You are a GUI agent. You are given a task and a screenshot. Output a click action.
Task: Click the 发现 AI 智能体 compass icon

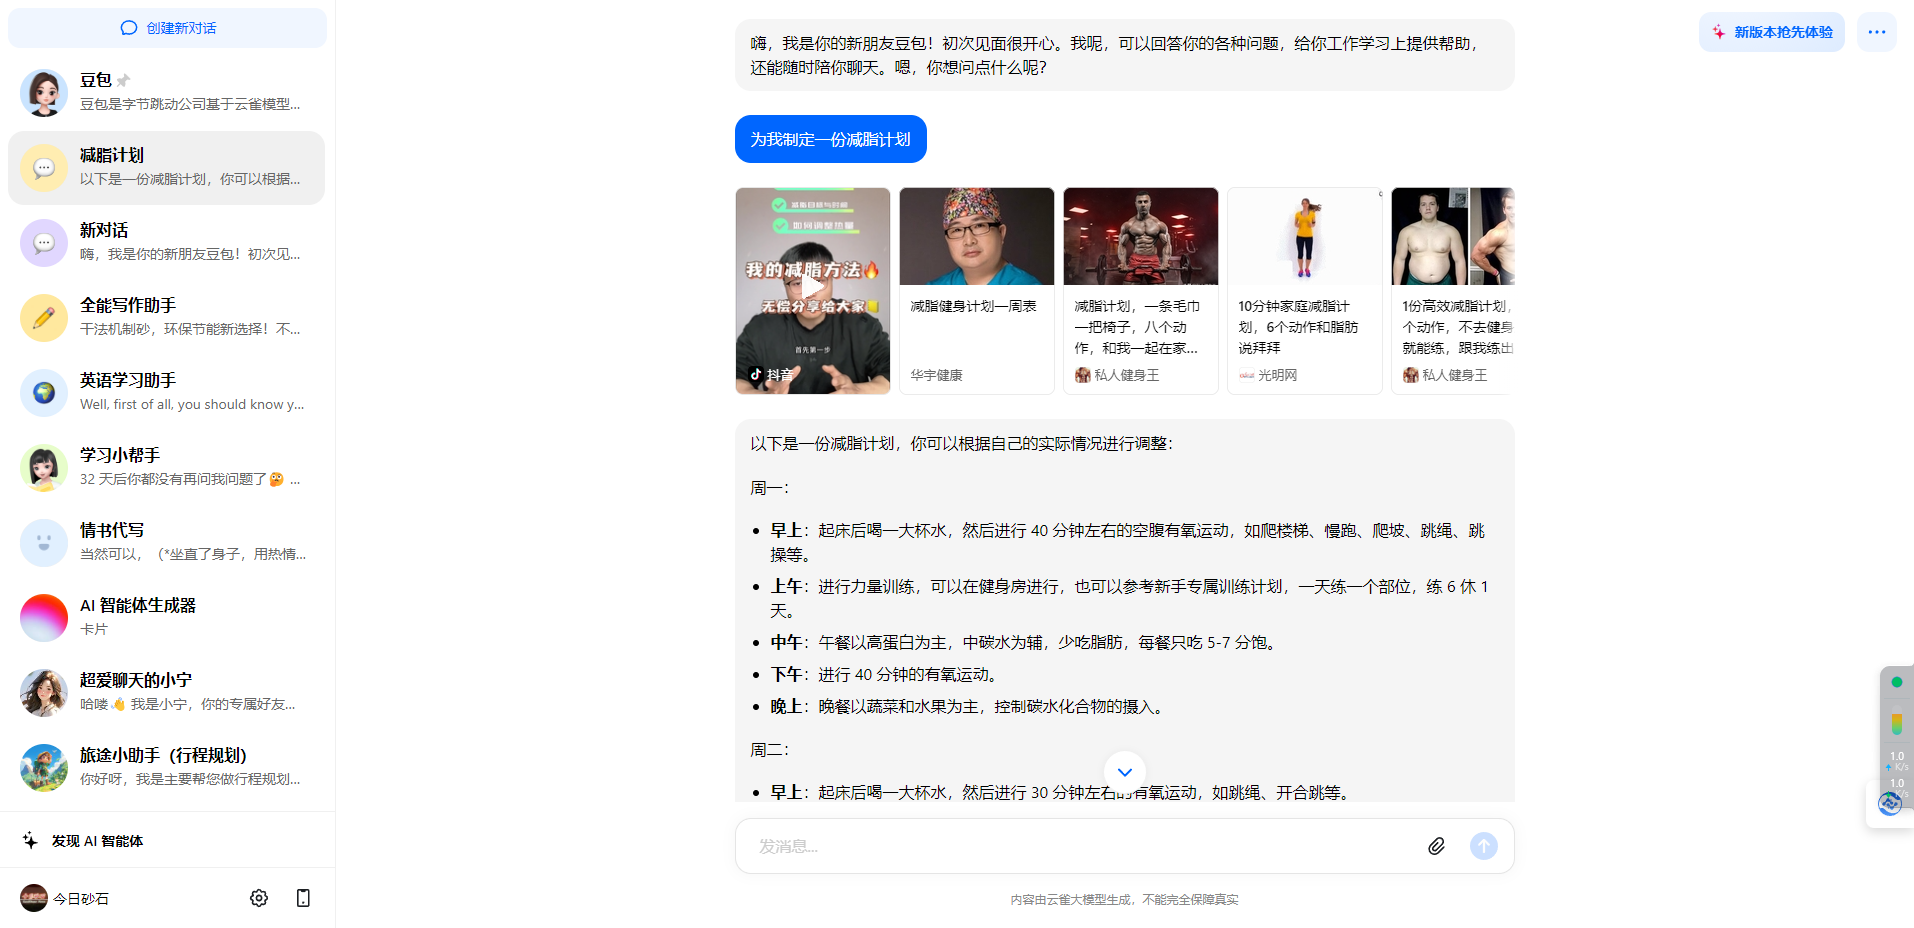click(x=31, y=840)
